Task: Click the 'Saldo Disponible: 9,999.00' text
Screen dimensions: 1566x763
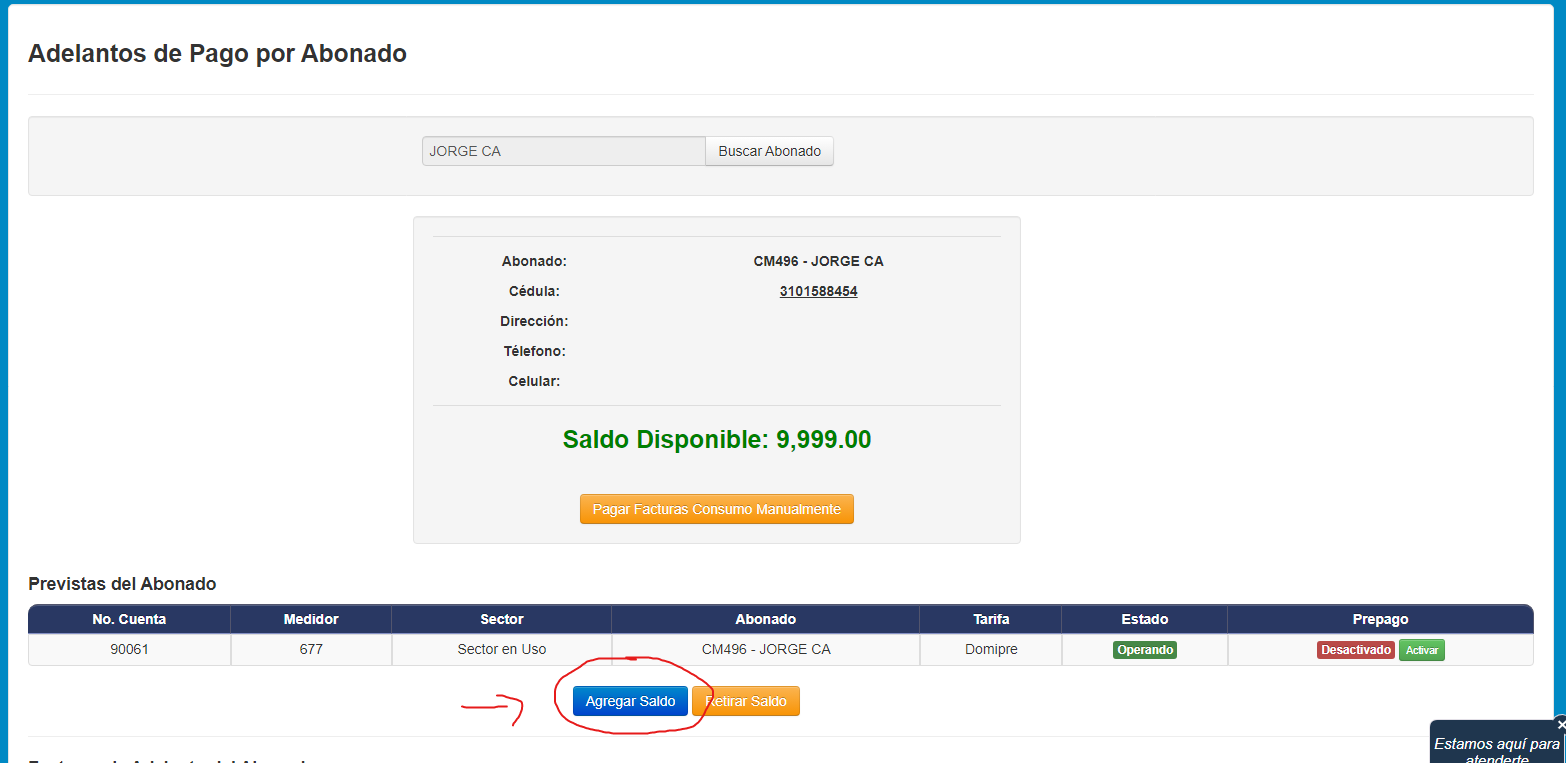Action: coord(717,440)
